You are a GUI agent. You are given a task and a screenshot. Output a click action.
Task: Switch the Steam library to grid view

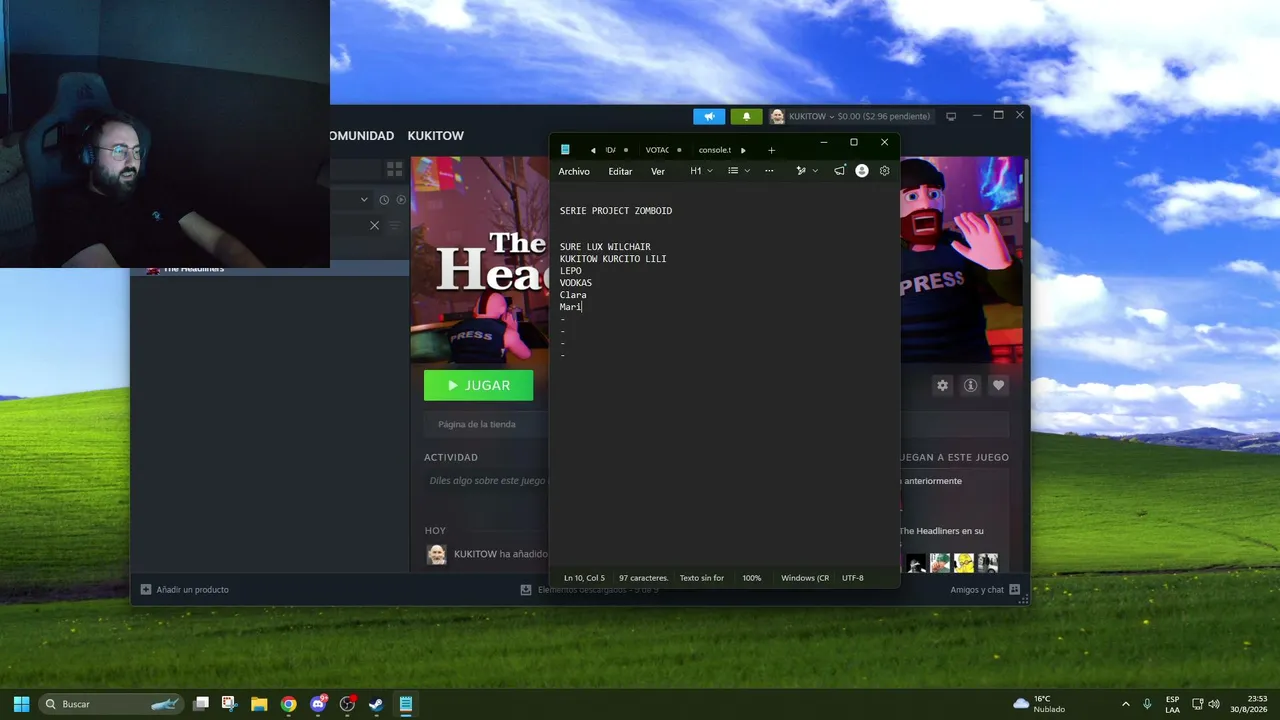[394, 170]
